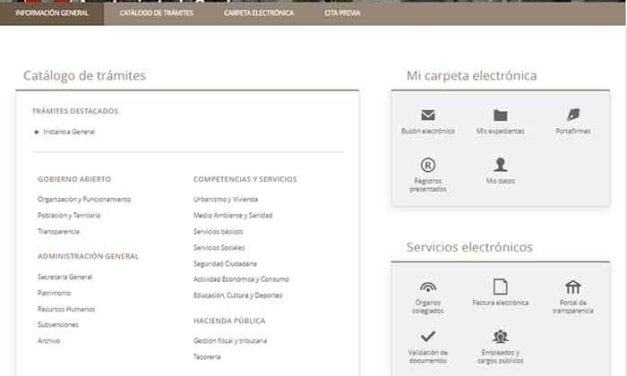Open Portal de transparencia icon
The image size is (627, 376).
coord(573,287)
